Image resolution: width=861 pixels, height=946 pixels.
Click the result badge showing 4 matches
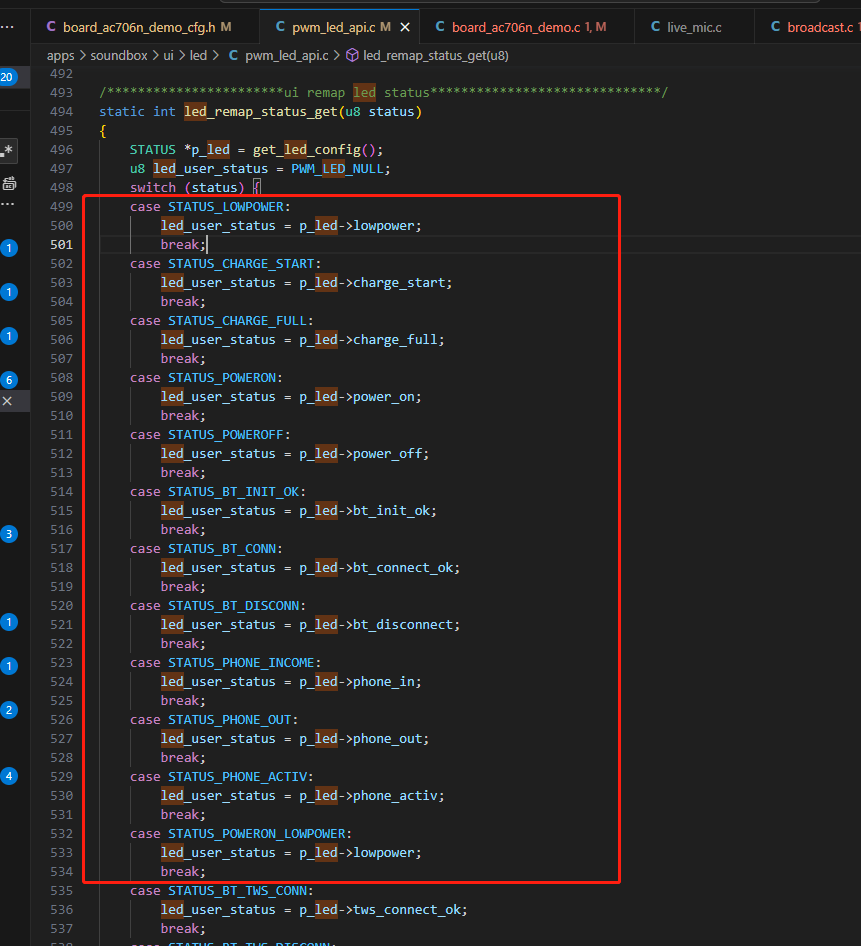pos(9,776)
